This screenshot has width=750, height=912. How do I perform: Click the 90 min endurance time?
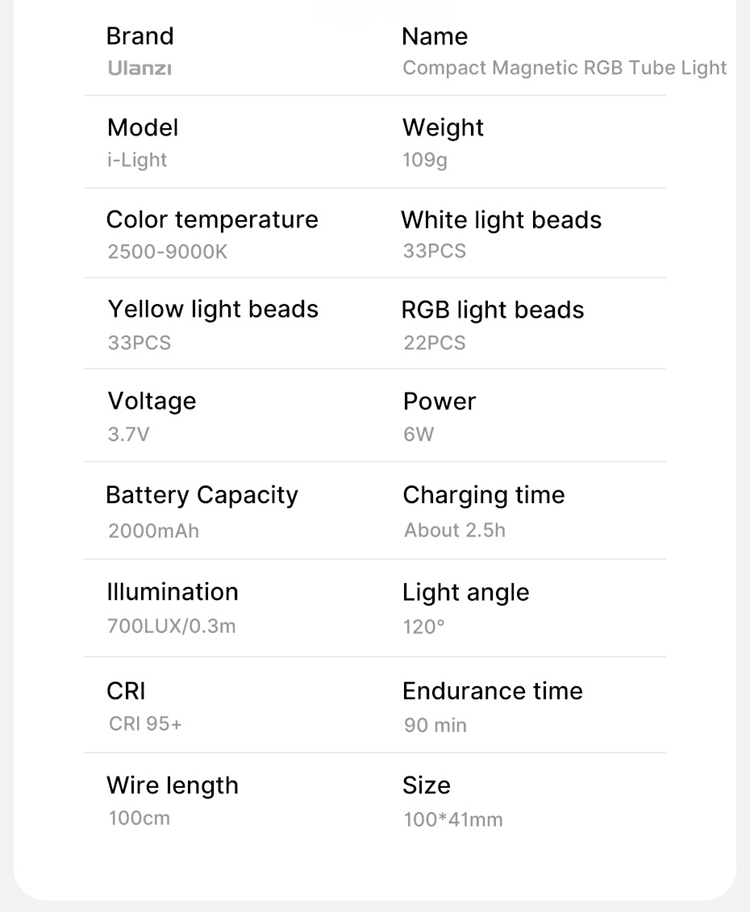click(x=435, y=725)
